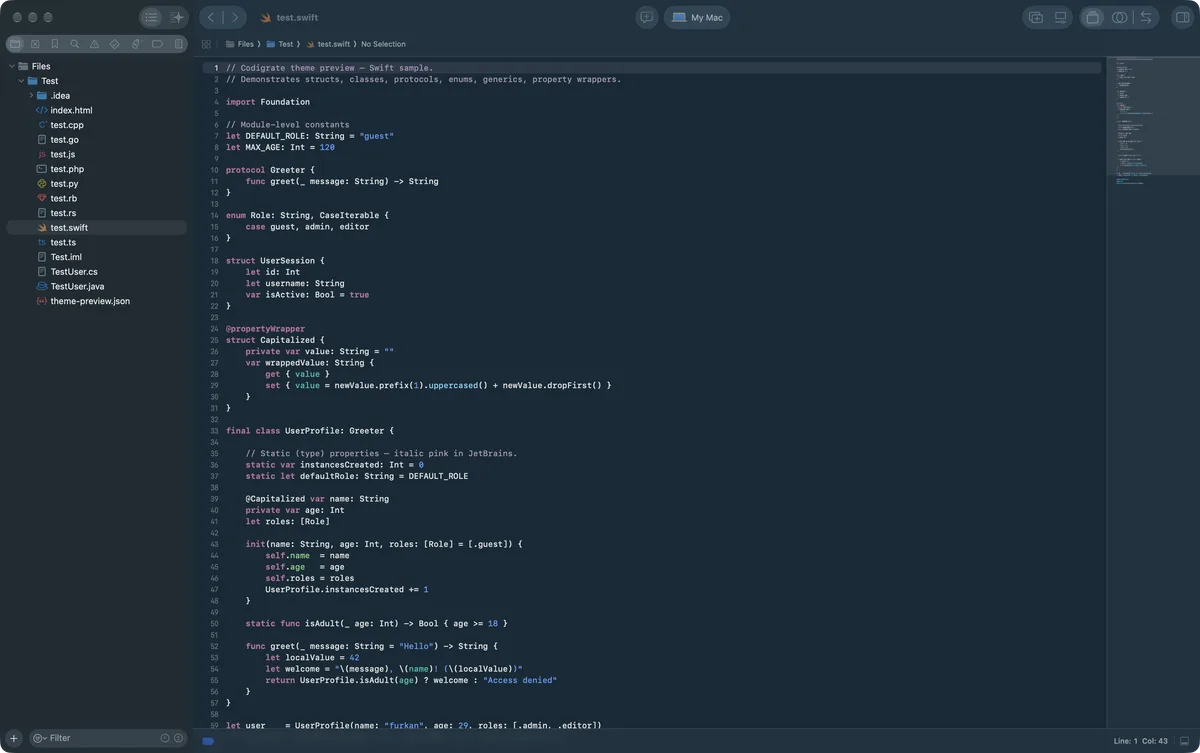Open the Bookmark navigator tab
1200x753 pixels.
(x=55, y=44)
